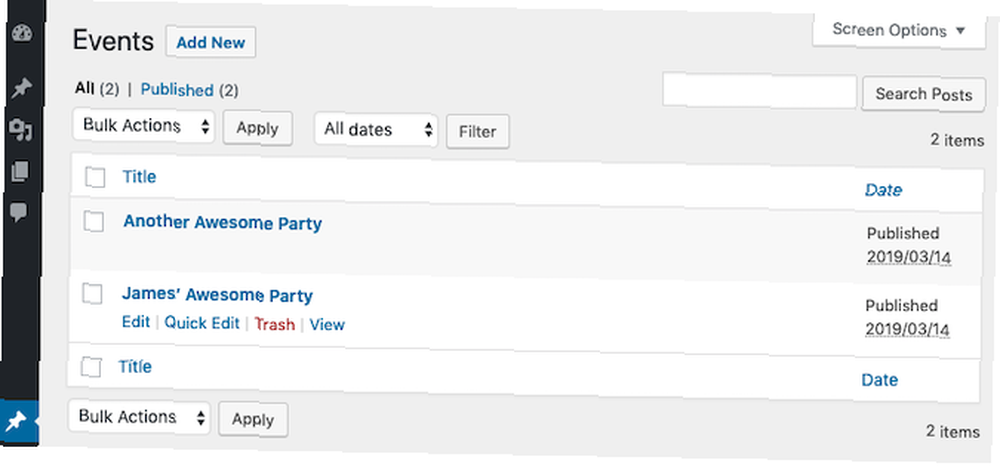The image size is (1000, 466).
Task: Toggle the select-all checkbox in the top header
Action: pos(96,177)
